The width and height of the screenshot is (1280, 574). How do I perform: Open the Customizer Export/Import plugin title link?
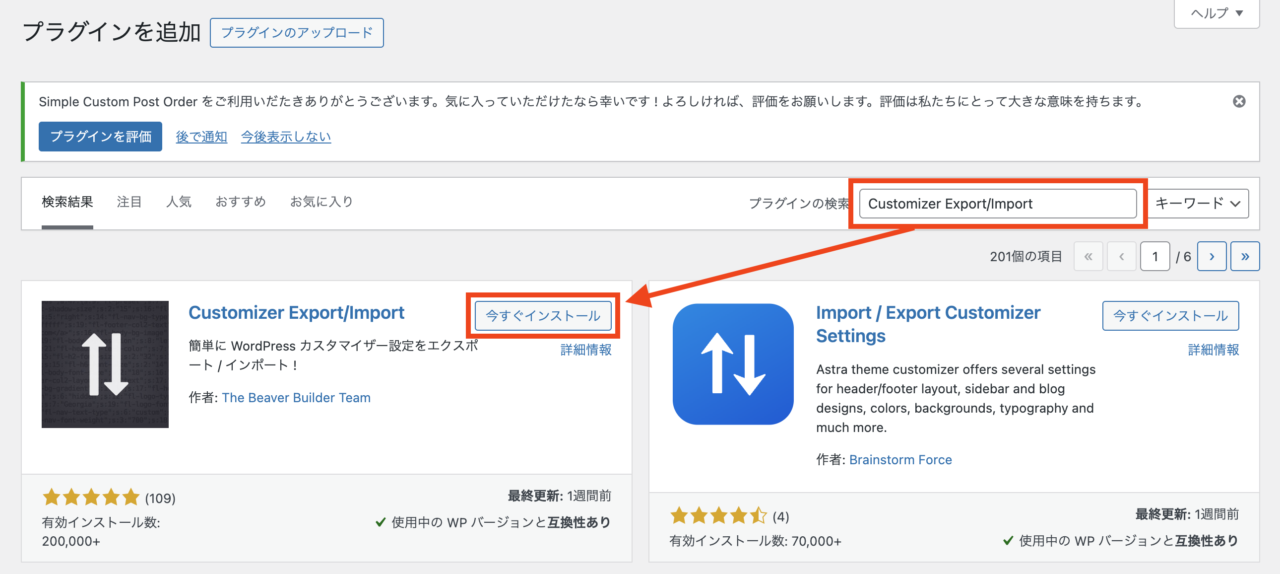(297, 313)
